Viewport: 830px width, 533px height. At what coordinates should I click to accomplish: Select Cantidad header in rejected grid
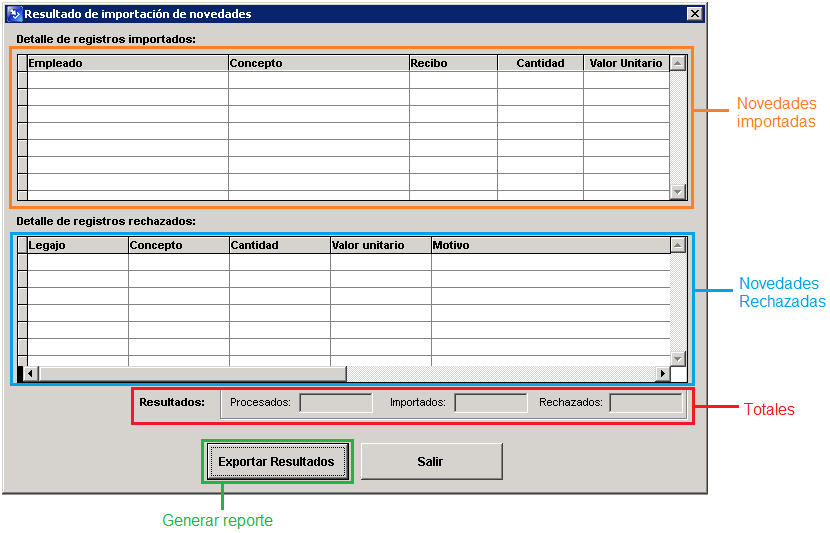point(280,245)
